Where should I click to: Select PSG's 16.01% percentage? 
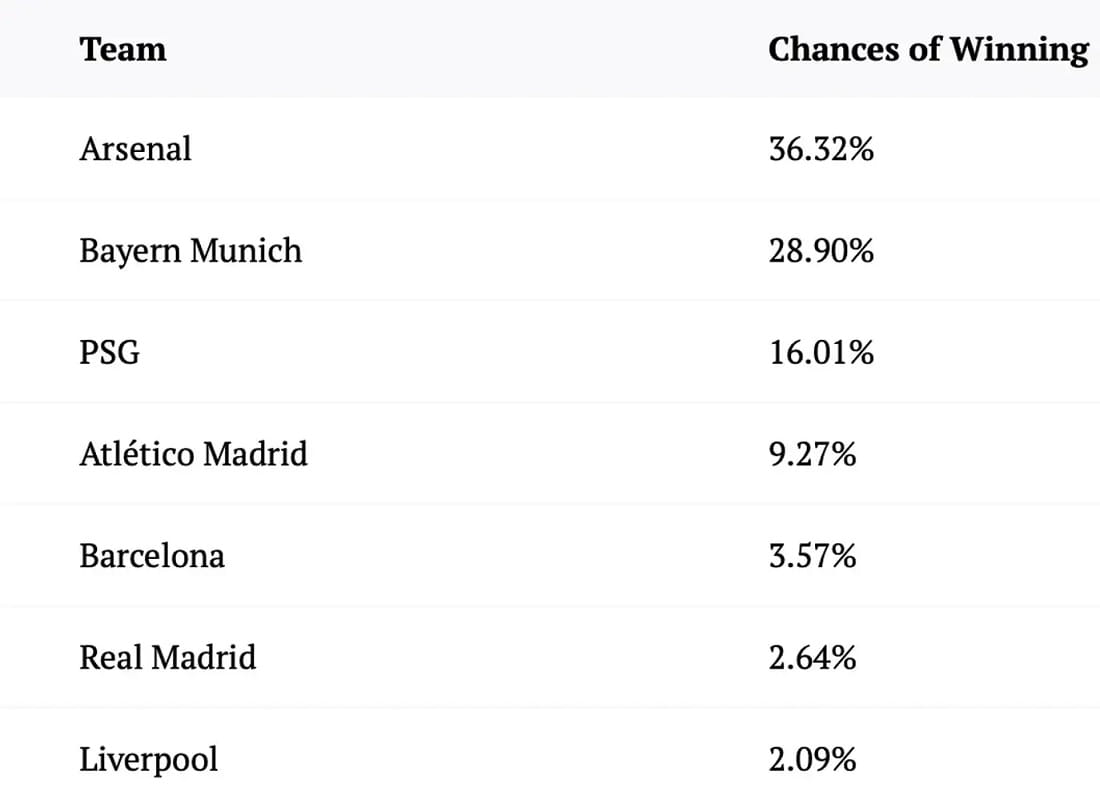pyautogui.click(x=821, y=352)
